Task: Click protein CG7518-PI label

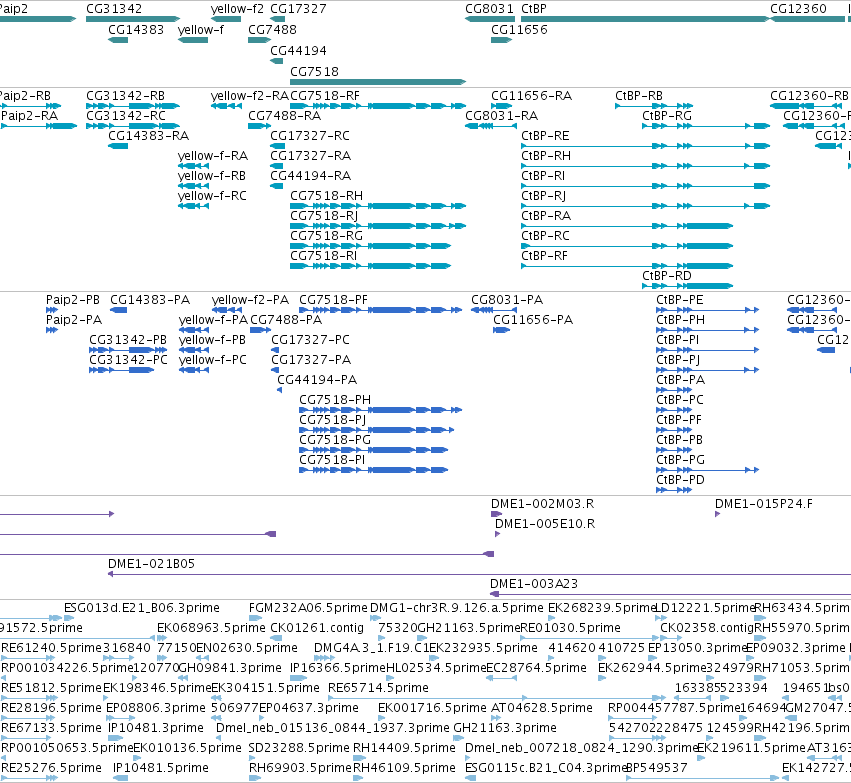Action: (332, 460)
